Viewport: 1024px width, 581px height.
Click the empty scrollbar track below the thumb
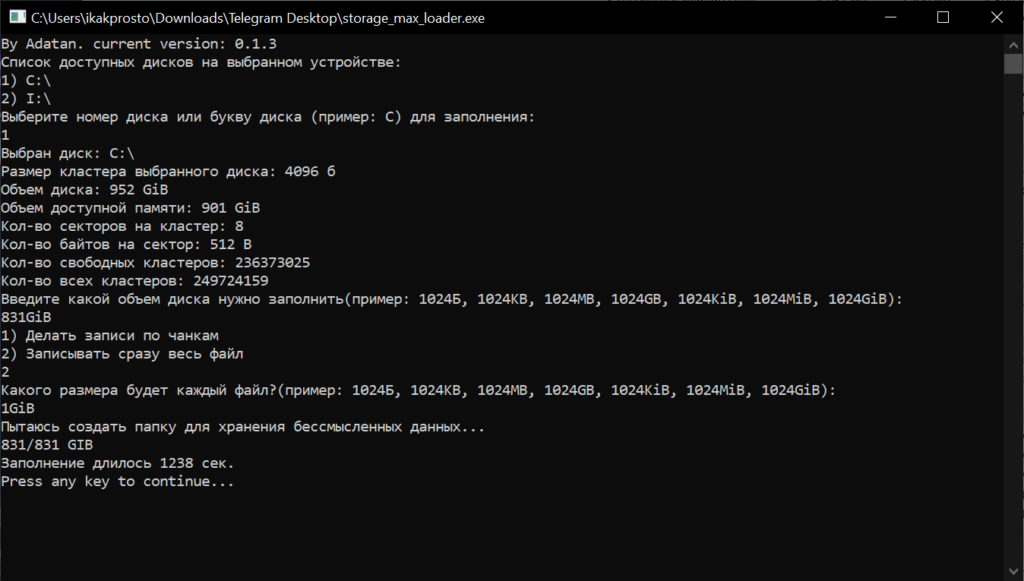(x=1013, y=318)
